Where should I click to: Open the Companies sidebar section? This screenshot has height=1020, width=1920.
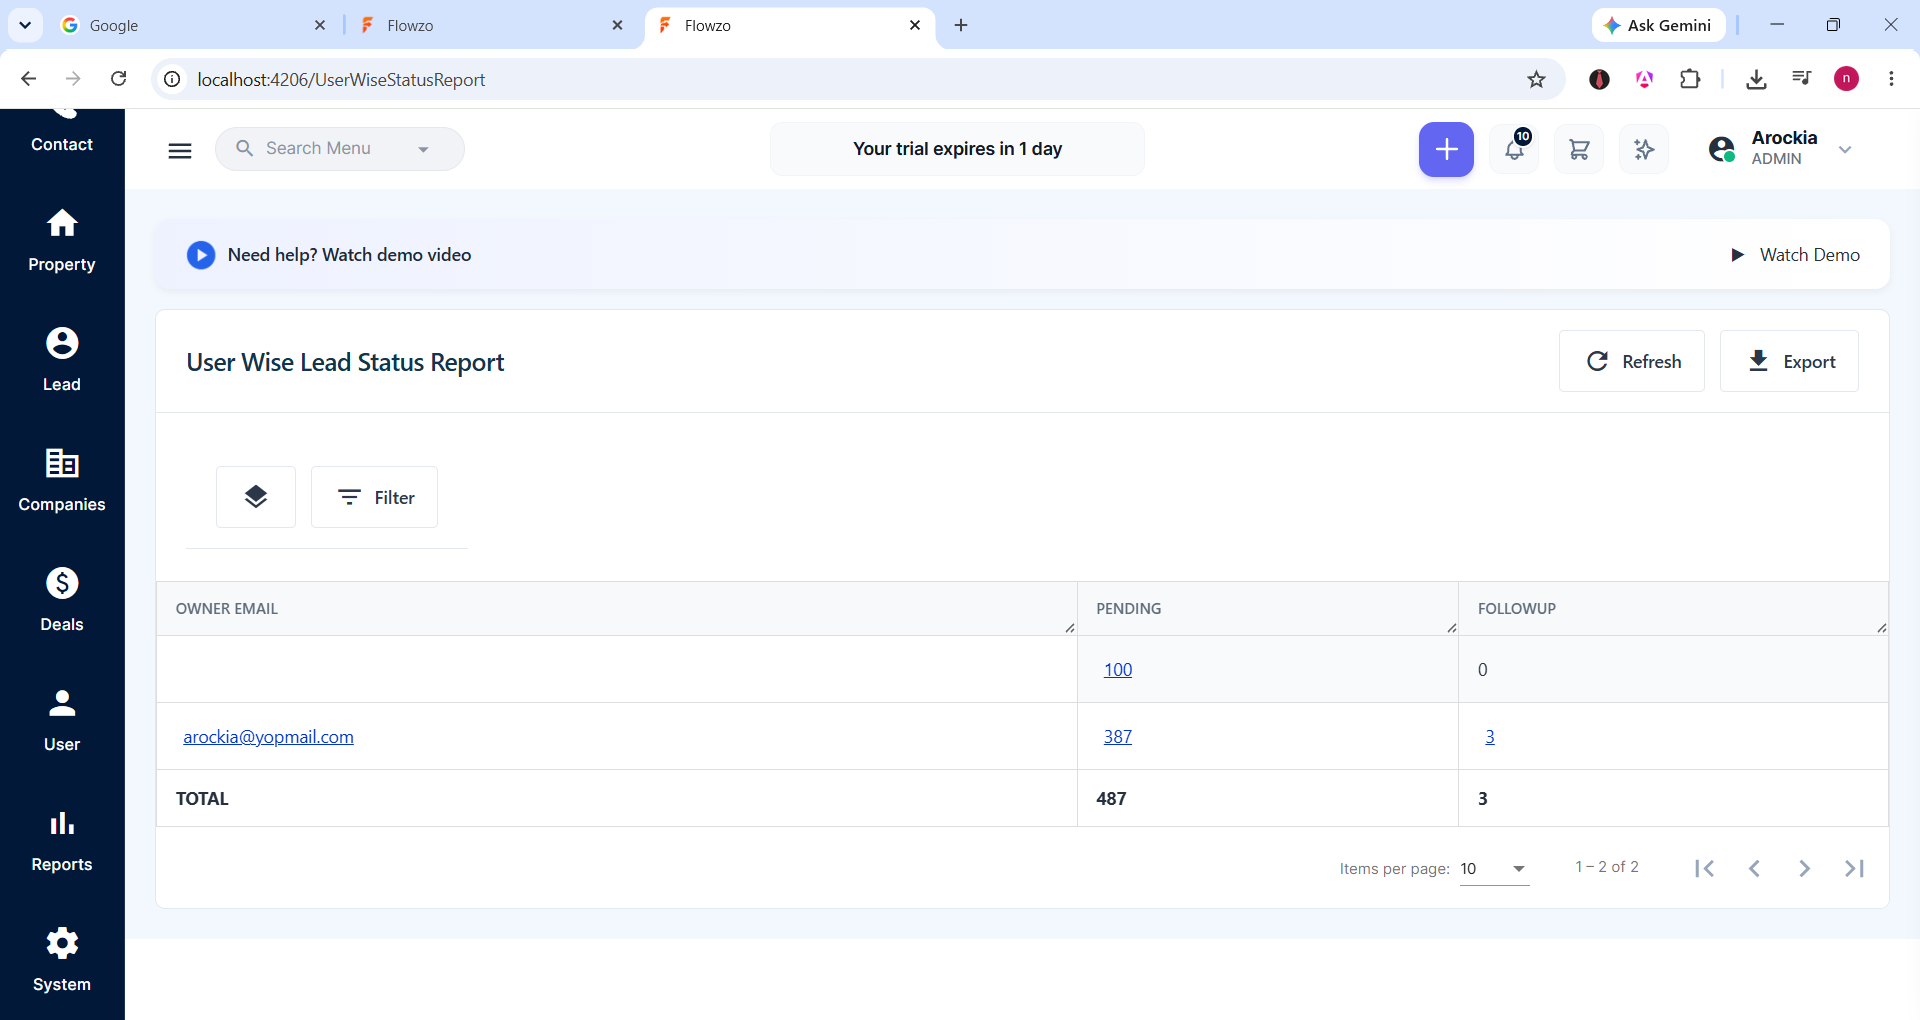click(x=62, y=481)
